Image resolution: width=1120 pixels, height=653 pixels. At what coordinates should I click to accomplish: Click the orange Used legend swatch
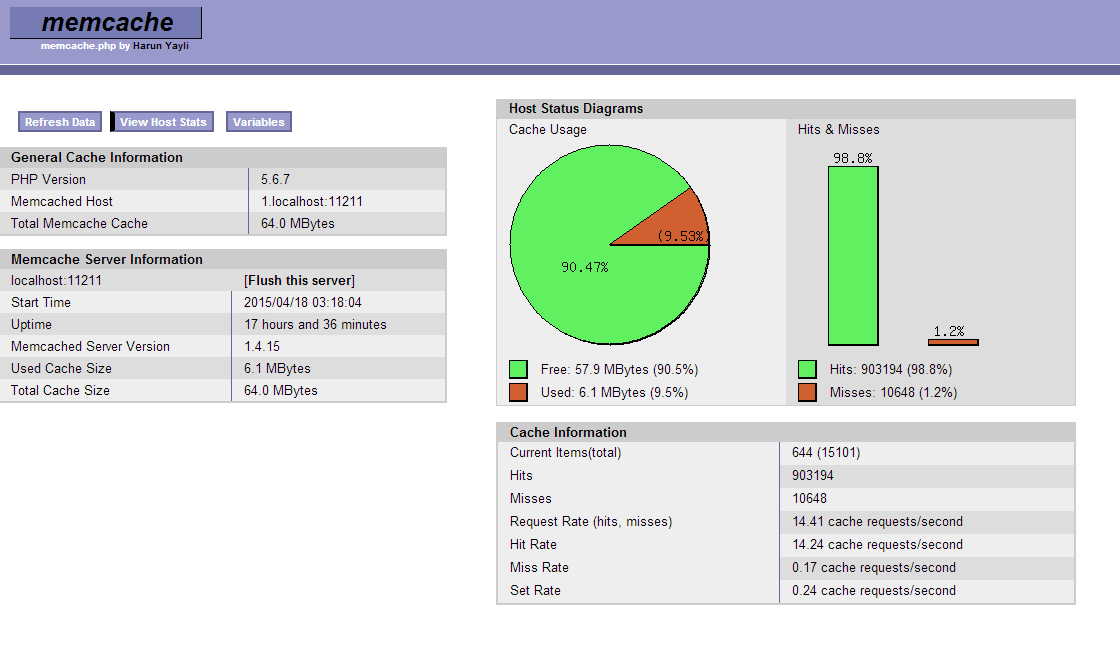(x=518, y=392)
